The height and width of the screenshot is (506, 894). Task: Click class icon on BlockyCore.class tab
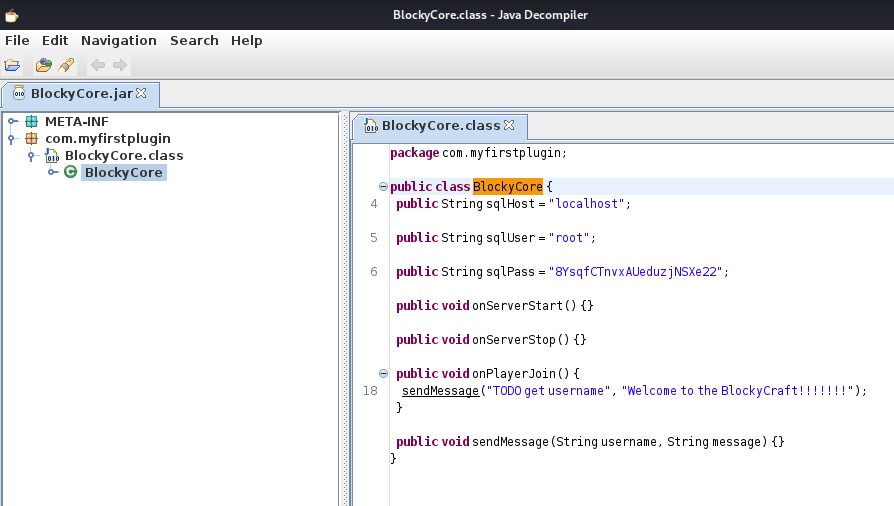point(371,126)
